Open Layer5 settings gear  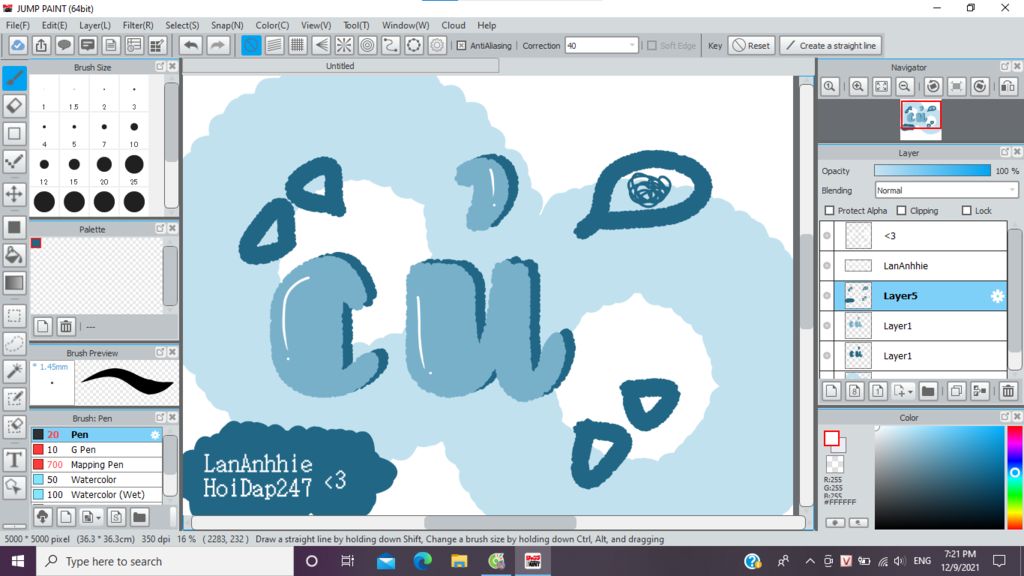pyautogui.click(x=997, y=296)
